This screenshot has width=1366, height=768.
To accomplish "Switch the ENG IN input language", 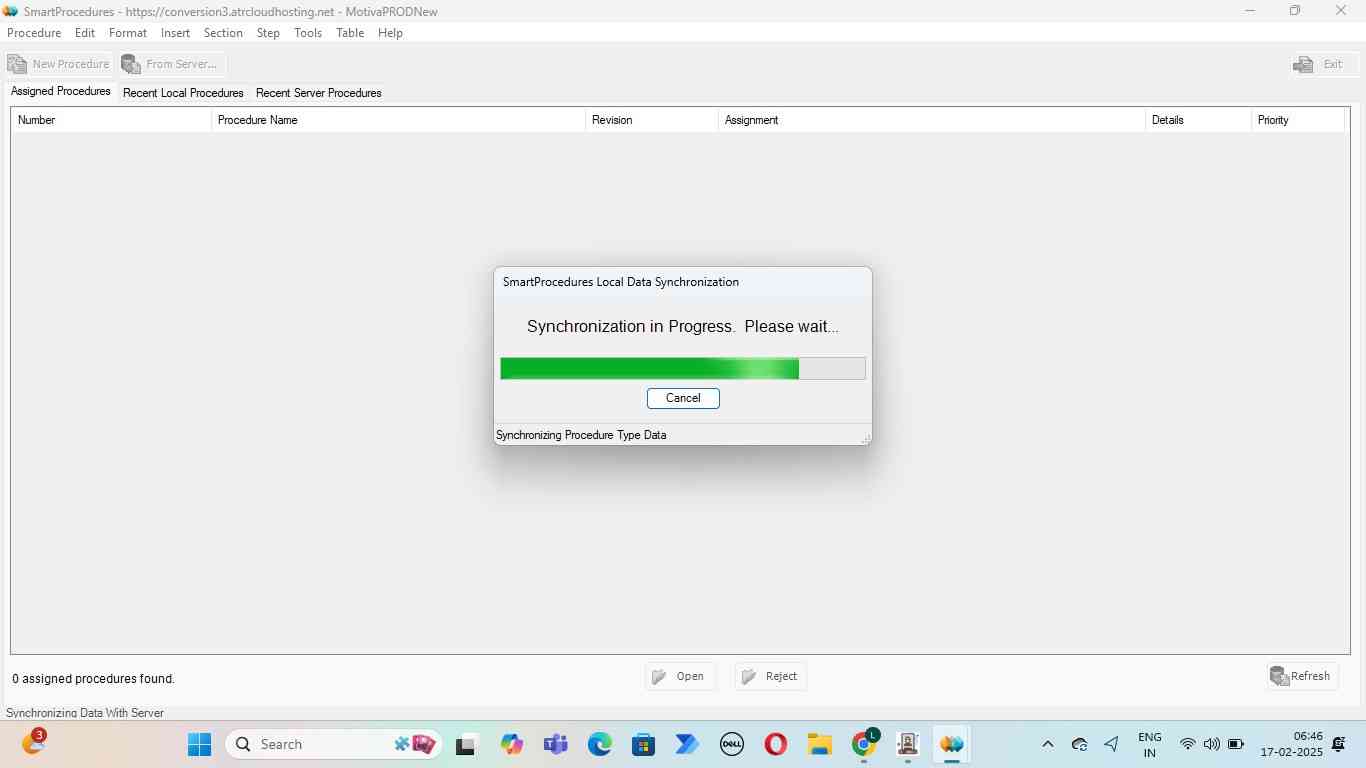I will (x=1150, y=745).
